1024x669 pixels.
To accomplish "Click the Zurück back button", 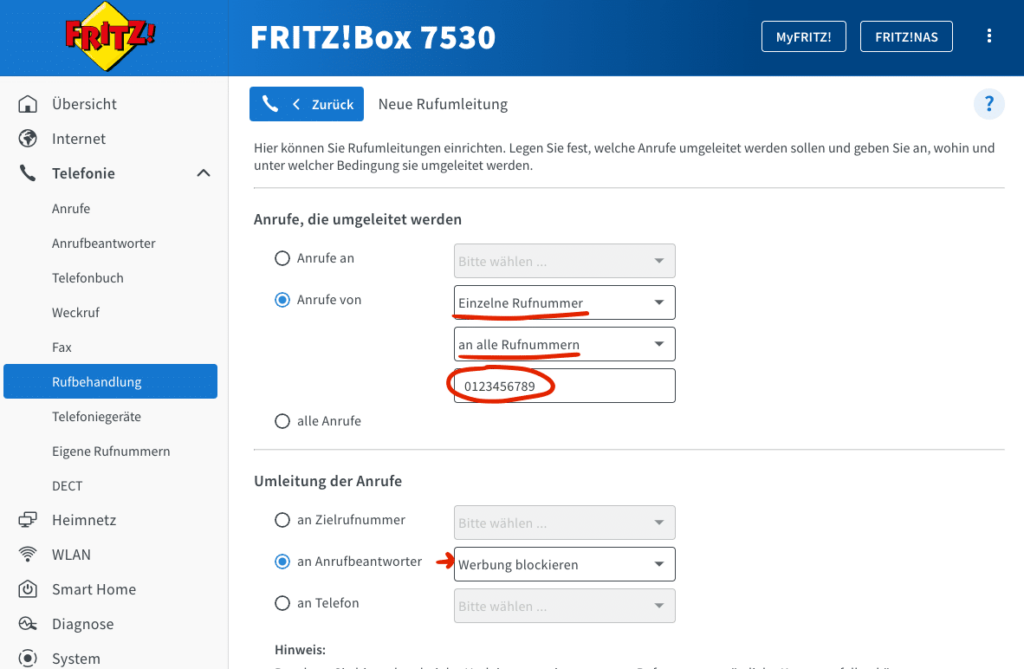I will coord(307,104).
